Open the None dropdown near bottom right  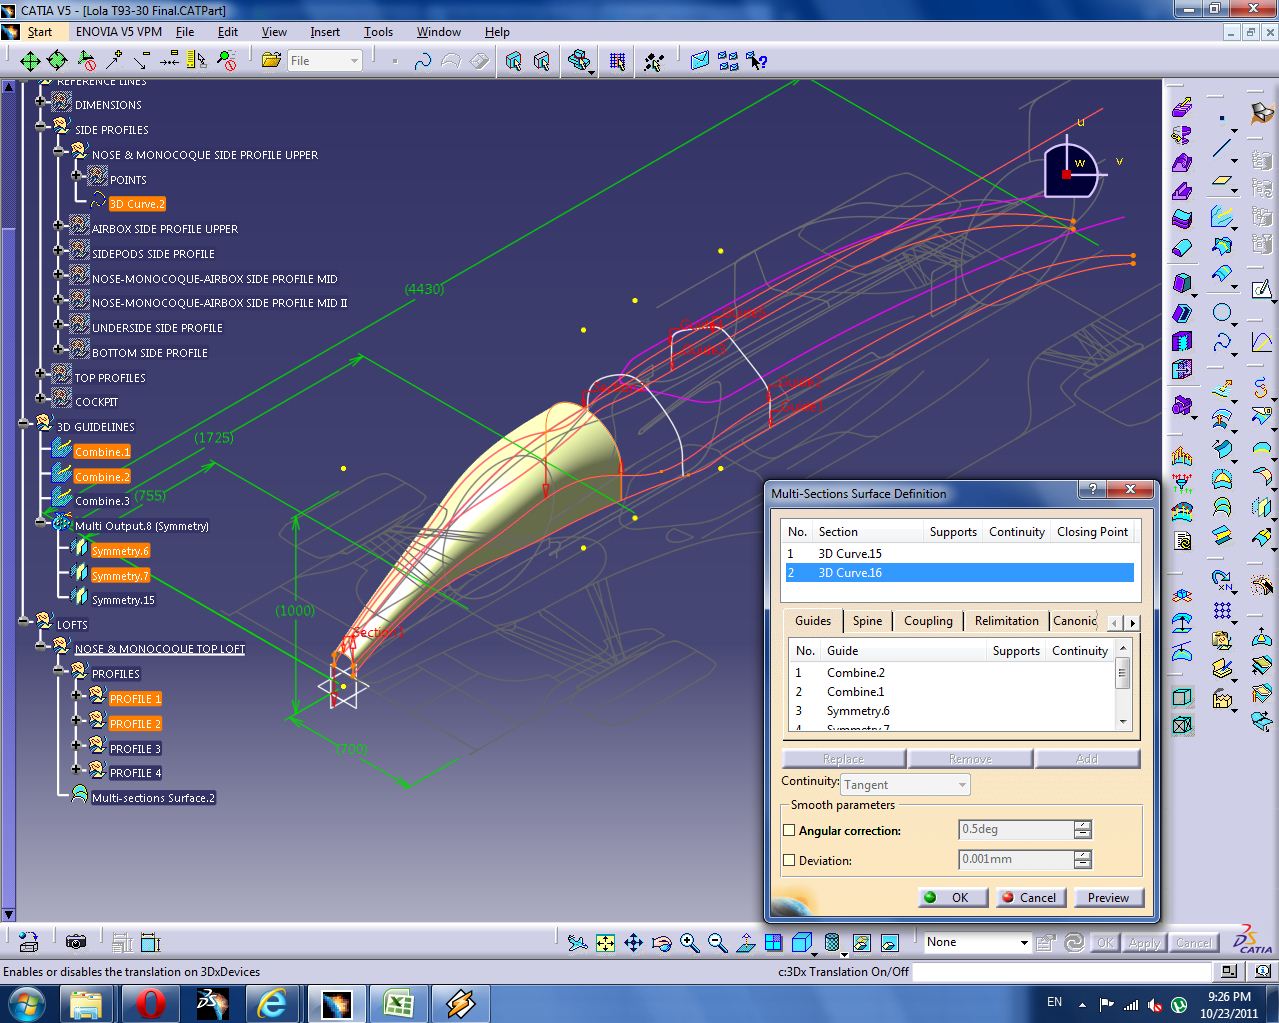tap(1023, 941)
